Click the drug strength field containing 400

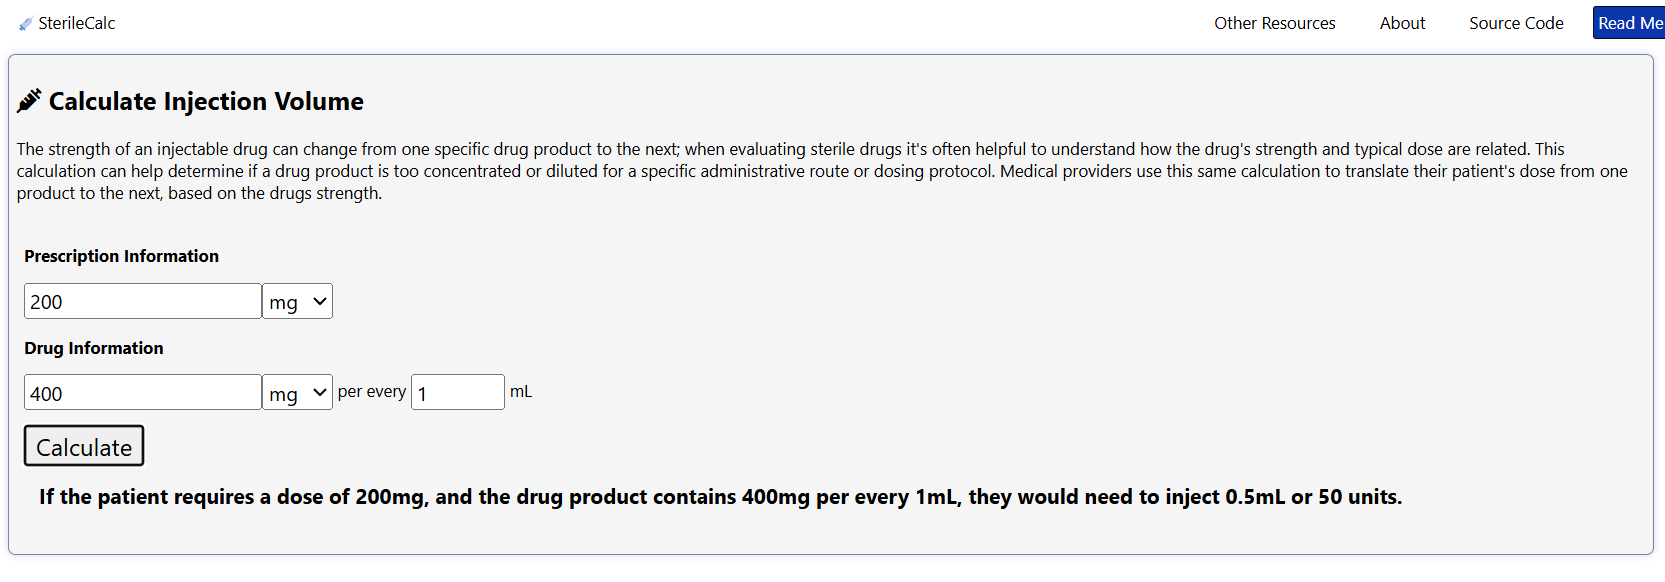141,392
